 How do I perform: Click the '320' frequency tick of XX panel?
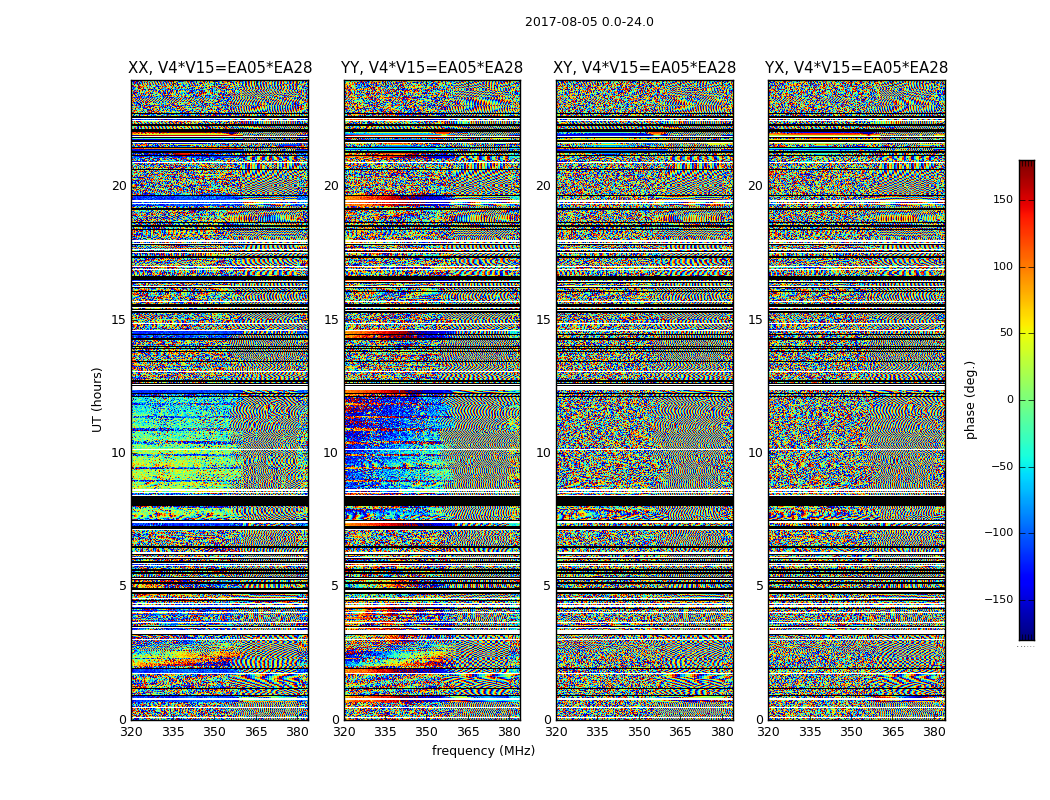132,732
